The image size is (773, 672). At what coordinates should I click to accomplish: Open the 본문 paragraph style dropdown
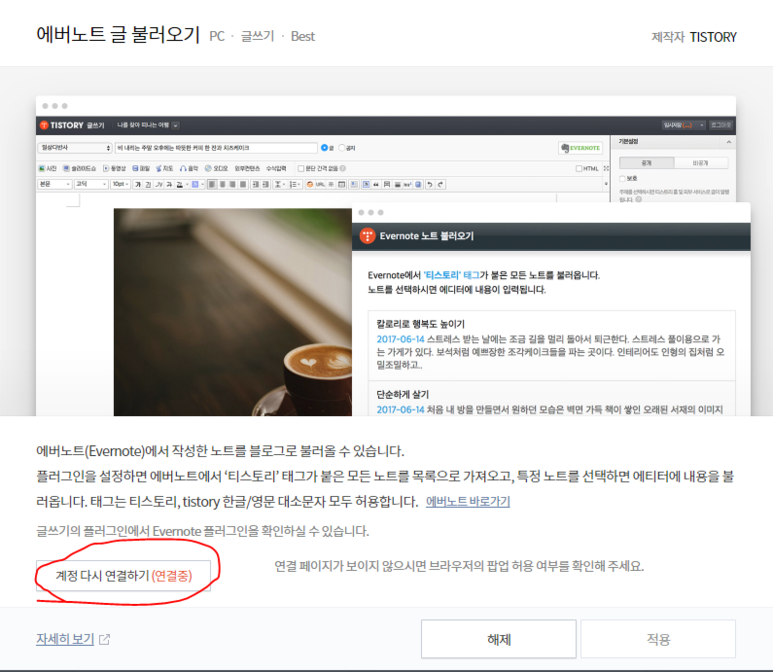tap(54, 184)
